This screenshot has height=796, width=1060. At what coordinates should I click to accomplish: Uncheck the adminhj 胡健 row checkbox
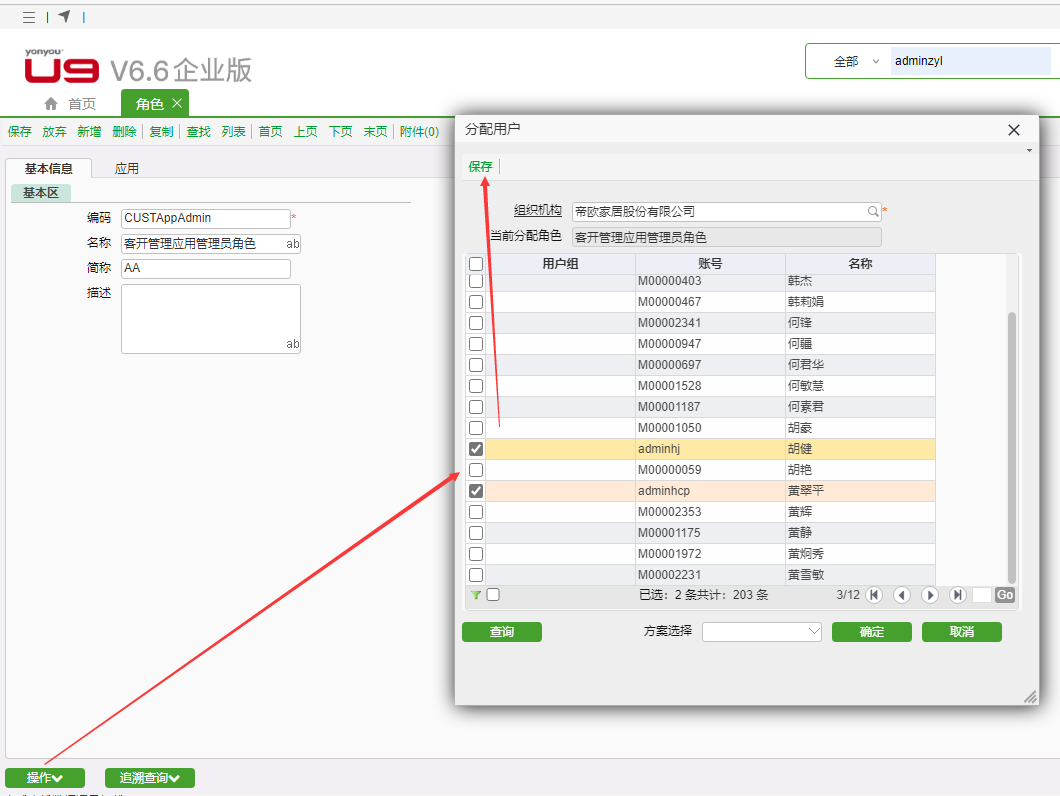tap(476, 449)
